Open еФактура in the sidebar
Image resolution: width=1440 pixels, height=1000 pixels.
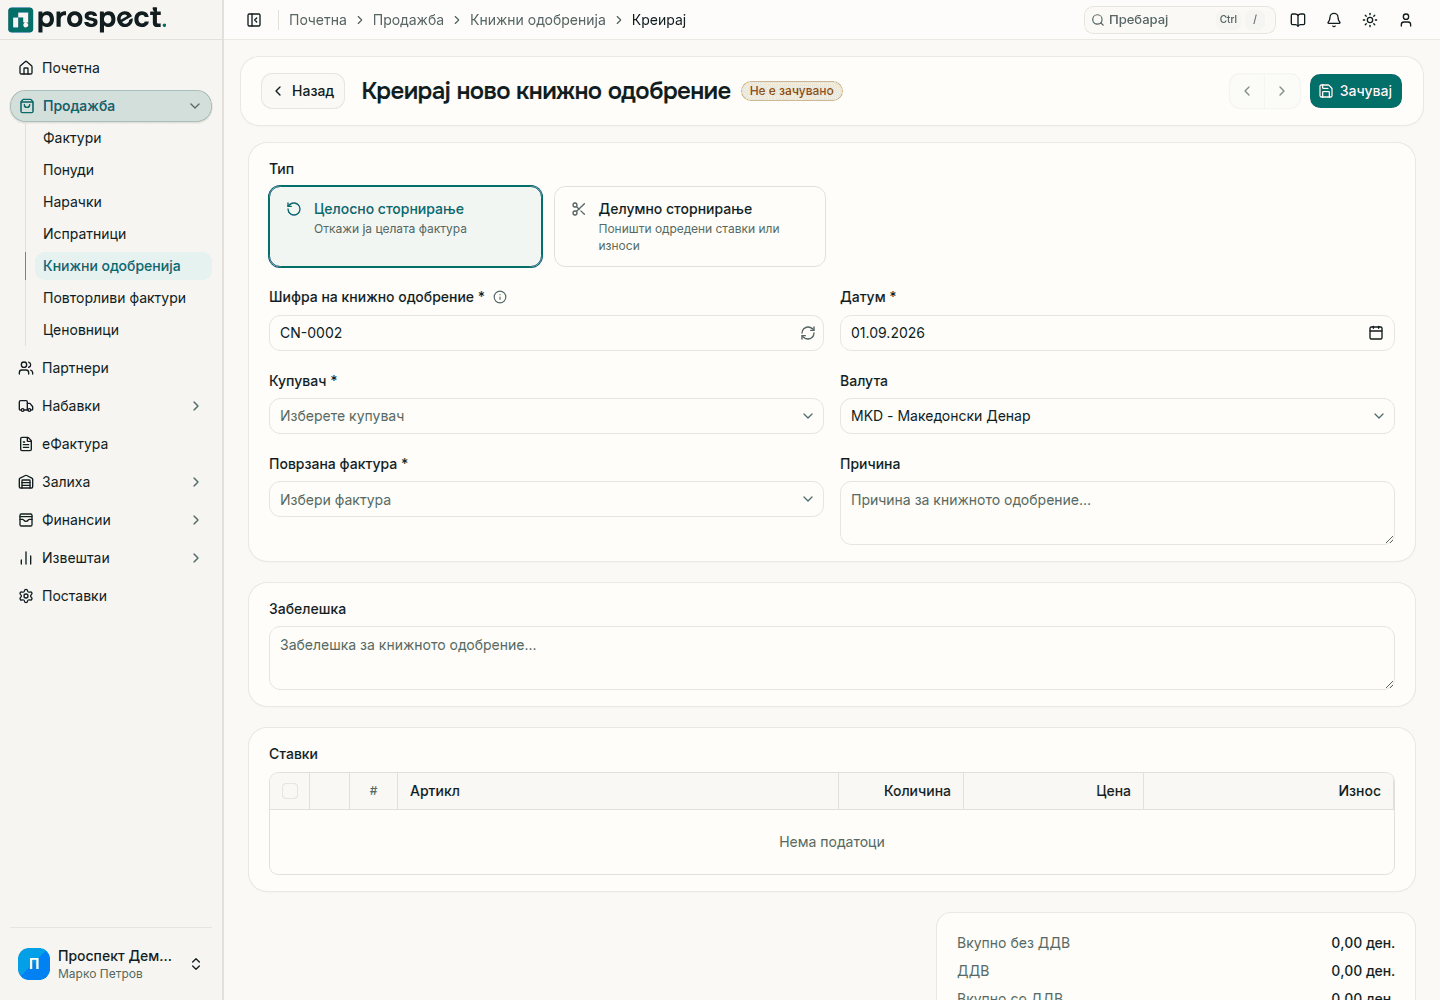coord(111,444)
